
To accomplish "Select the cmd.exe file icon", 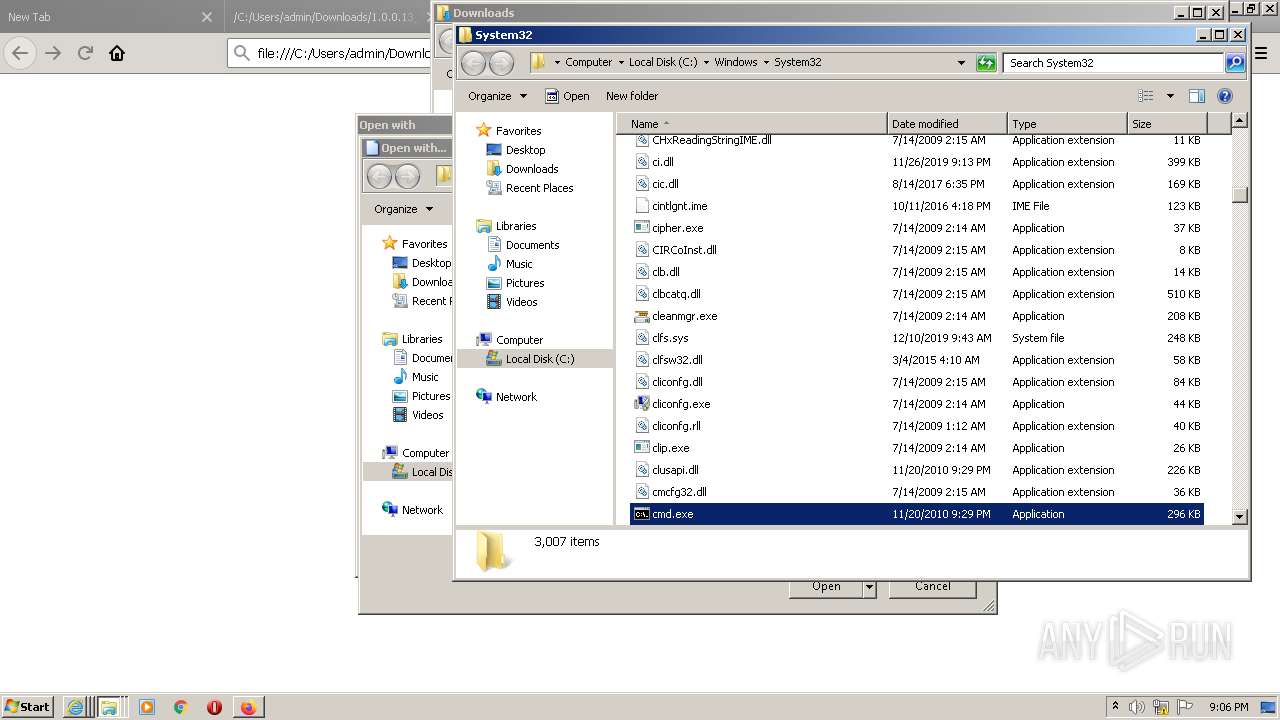I will click(x=642, y=514).
